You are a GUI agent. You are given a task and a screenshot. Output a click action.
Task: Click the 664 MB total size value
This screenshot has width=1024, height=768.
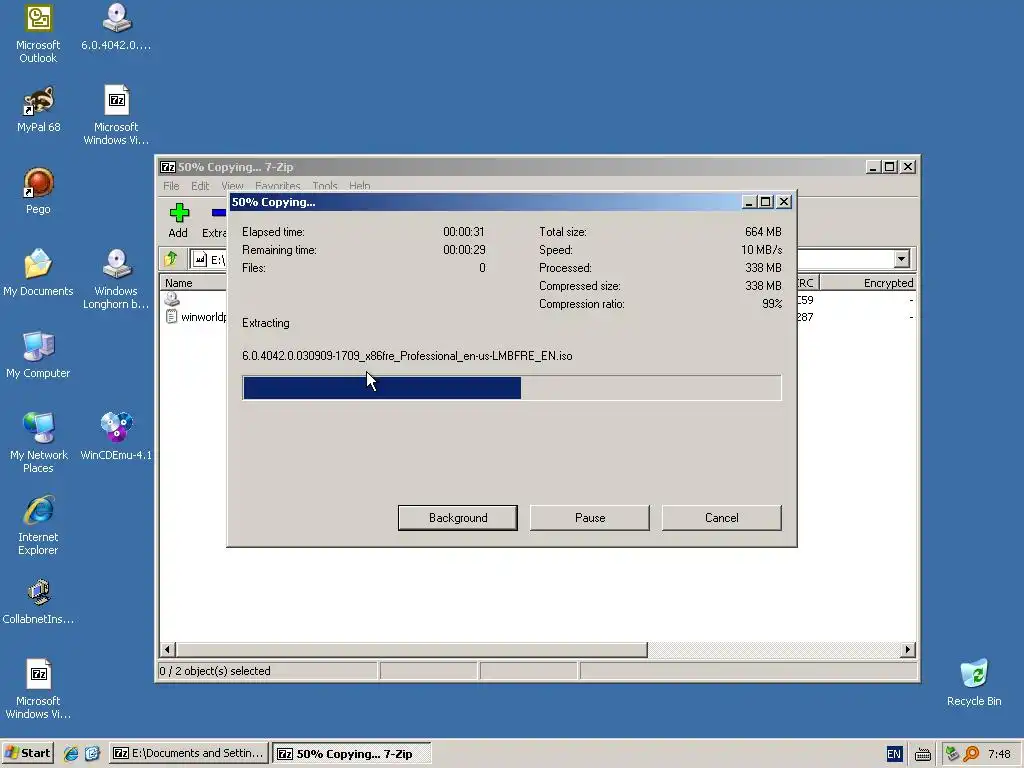point(763,232)
